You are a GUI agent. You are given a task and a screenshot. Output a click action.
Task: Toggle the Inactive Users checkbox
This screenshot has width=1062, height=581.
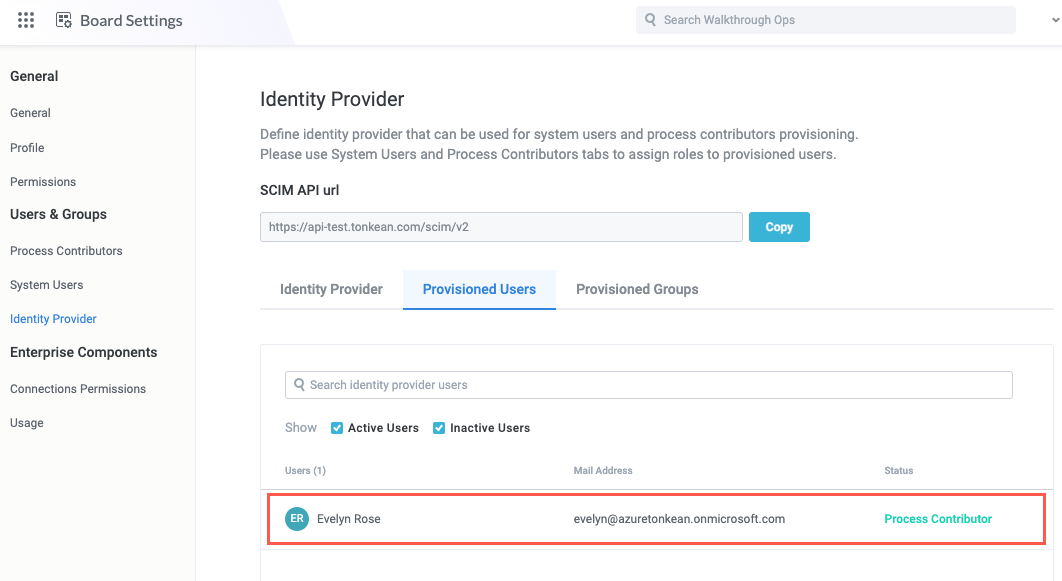(439, 428)
